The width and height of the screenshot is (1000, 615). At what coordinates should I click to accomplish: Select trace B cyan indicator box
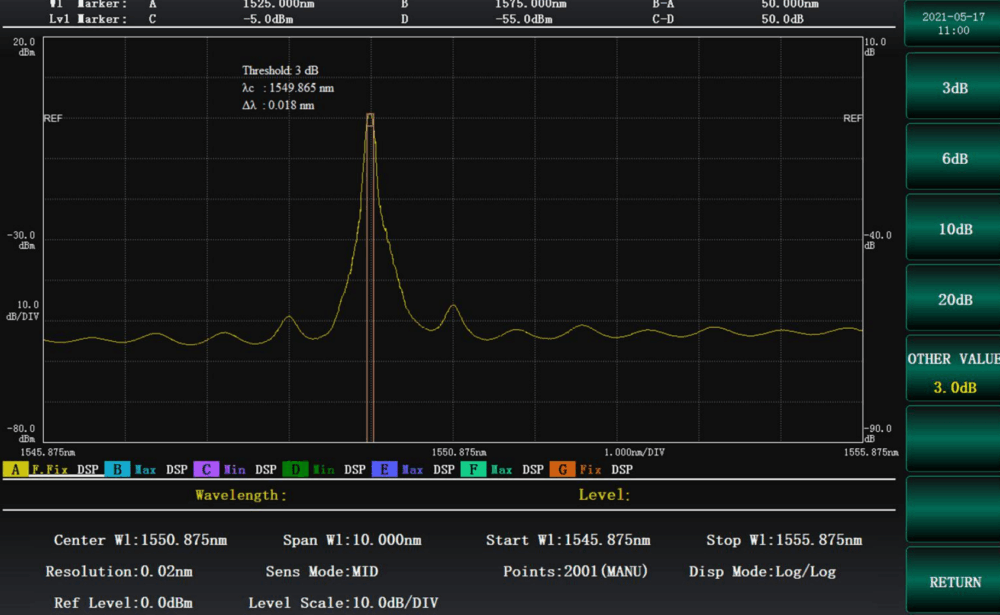(117, 469)
